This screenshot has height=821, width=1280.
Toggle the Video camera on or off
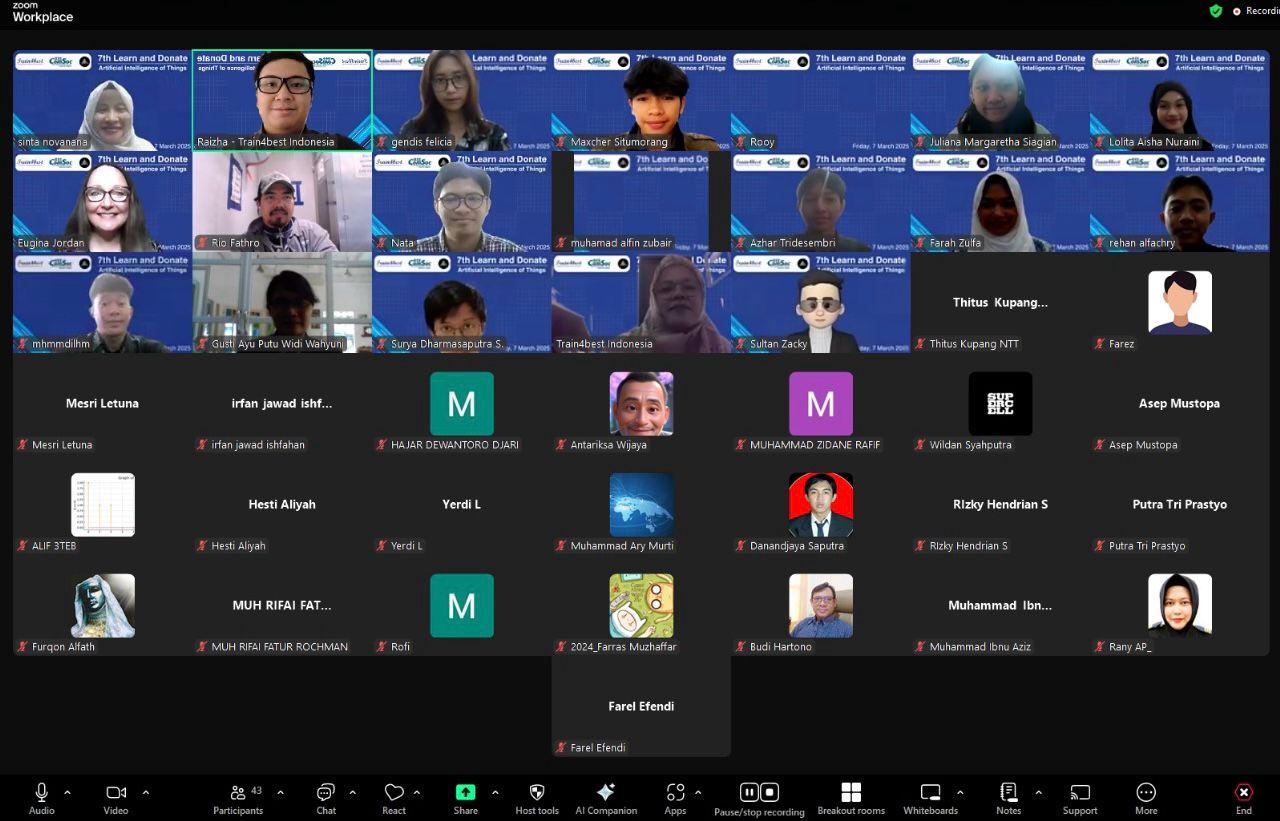click(x=116, y=793)
